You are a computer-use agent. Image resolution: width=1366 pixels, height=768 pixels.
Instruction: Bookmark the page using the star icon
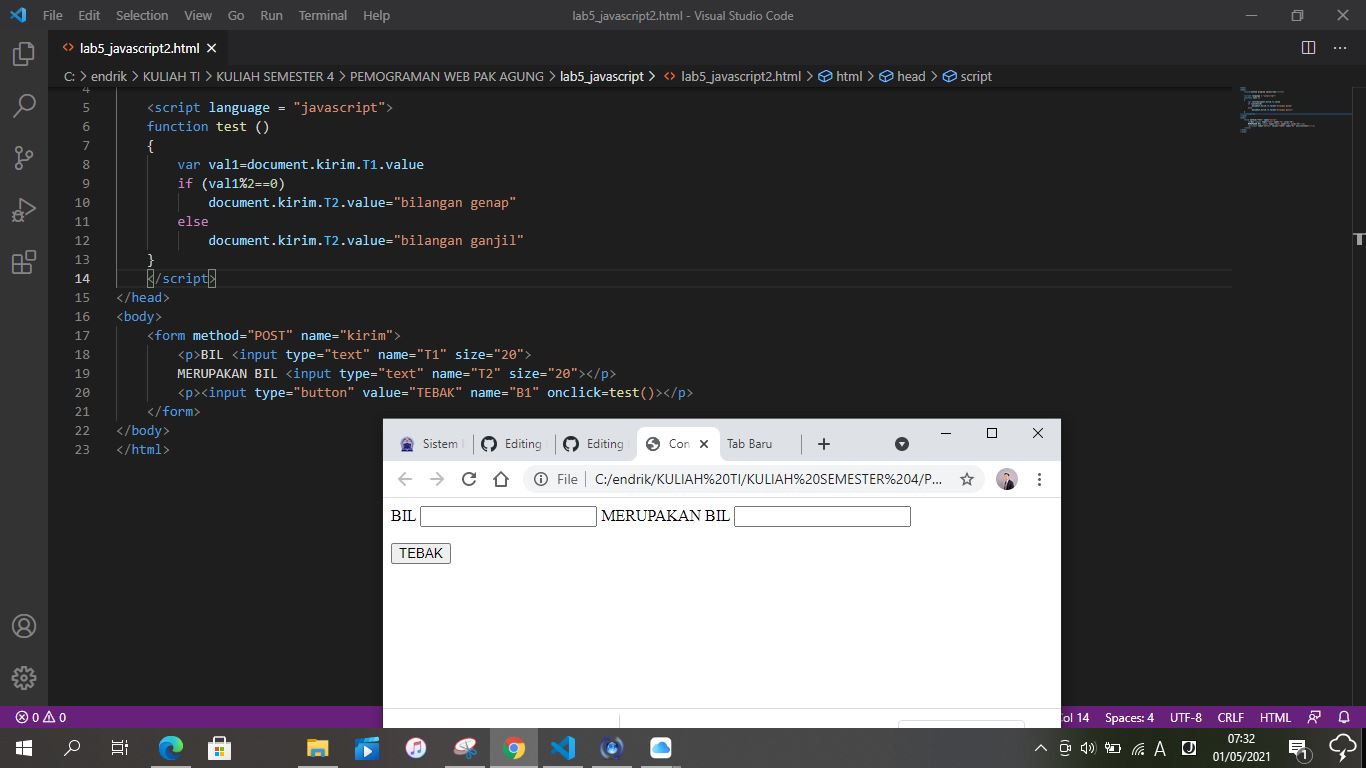click(x=966, y=479)
